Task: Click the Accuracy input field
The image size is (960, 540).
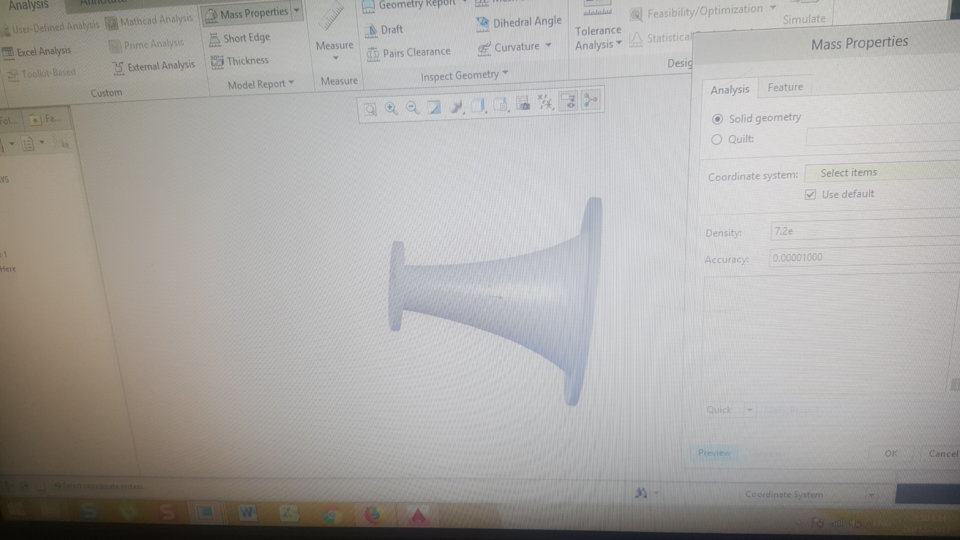Action: pos(864,257)
